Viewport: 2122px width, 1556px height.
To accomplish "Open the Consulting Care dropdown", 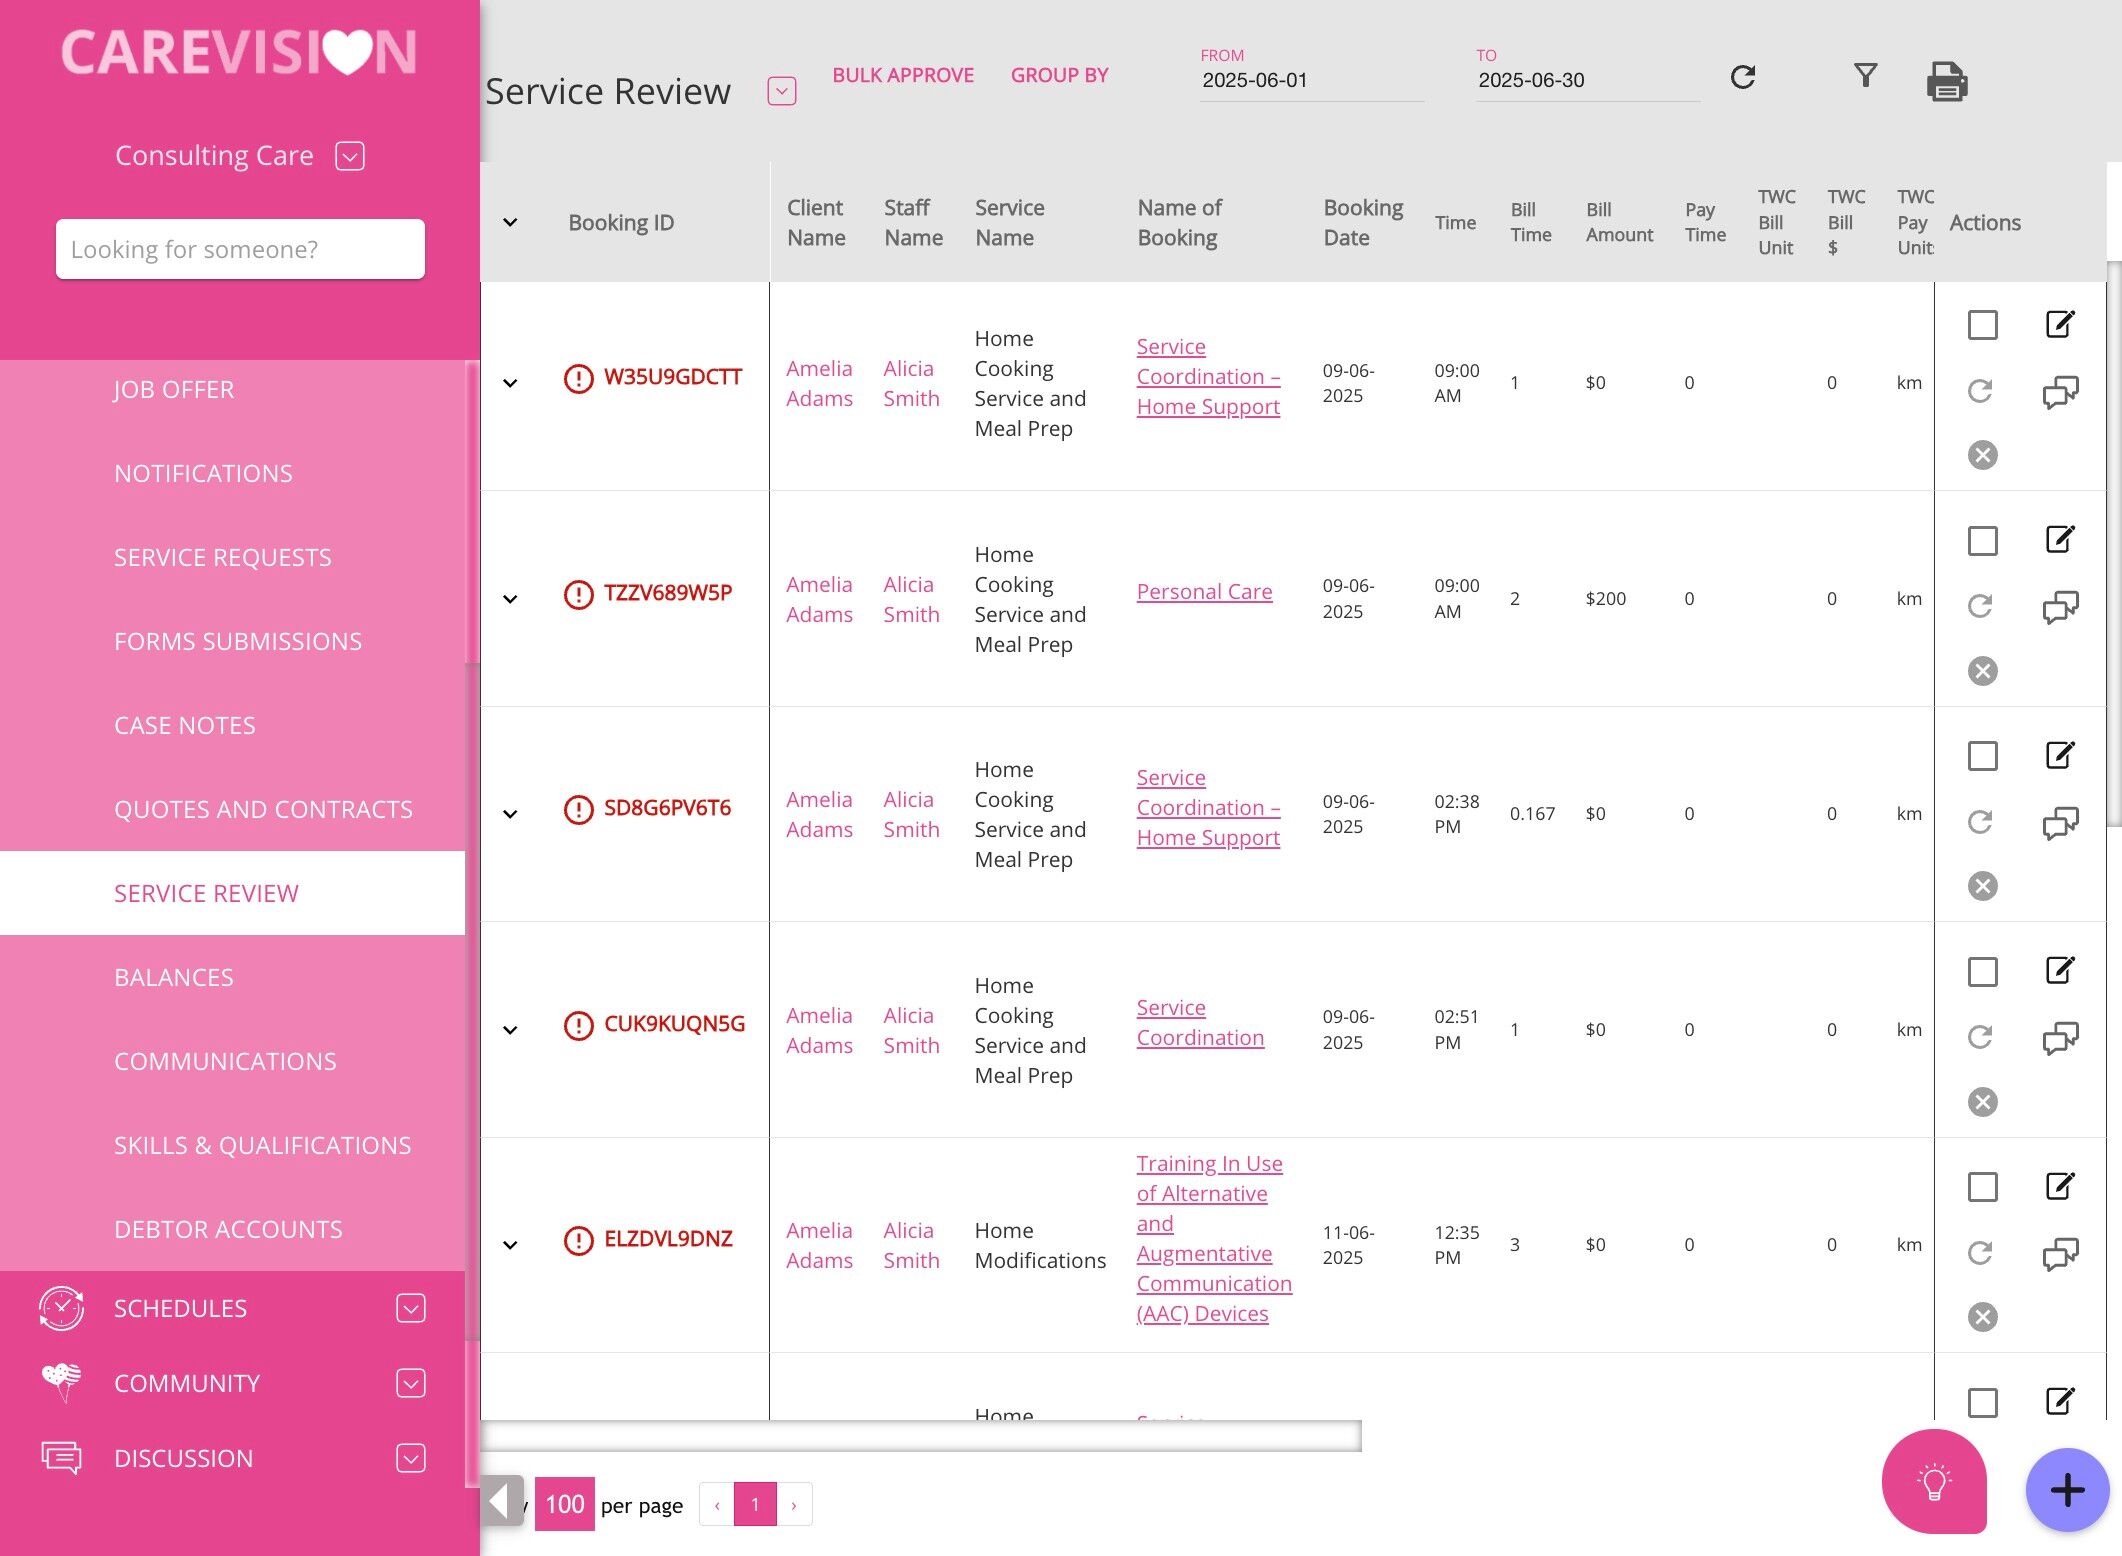I will 350,156.
